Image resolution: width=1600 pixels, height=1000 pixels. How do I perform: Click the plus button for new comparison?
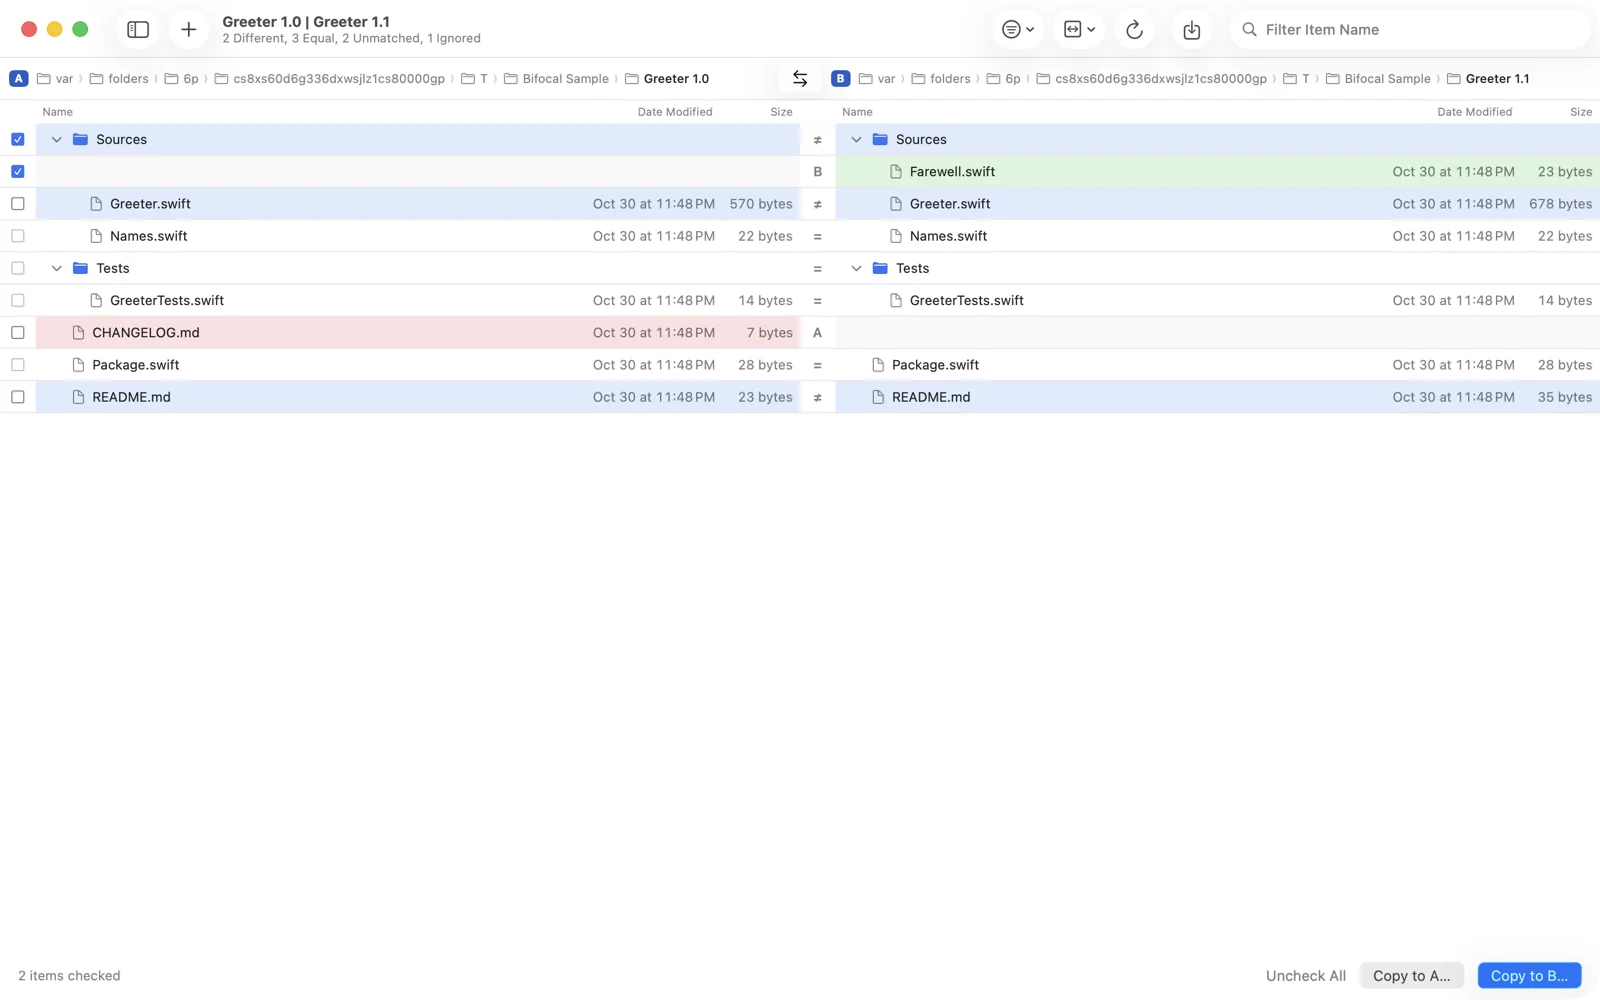point(188,30)
